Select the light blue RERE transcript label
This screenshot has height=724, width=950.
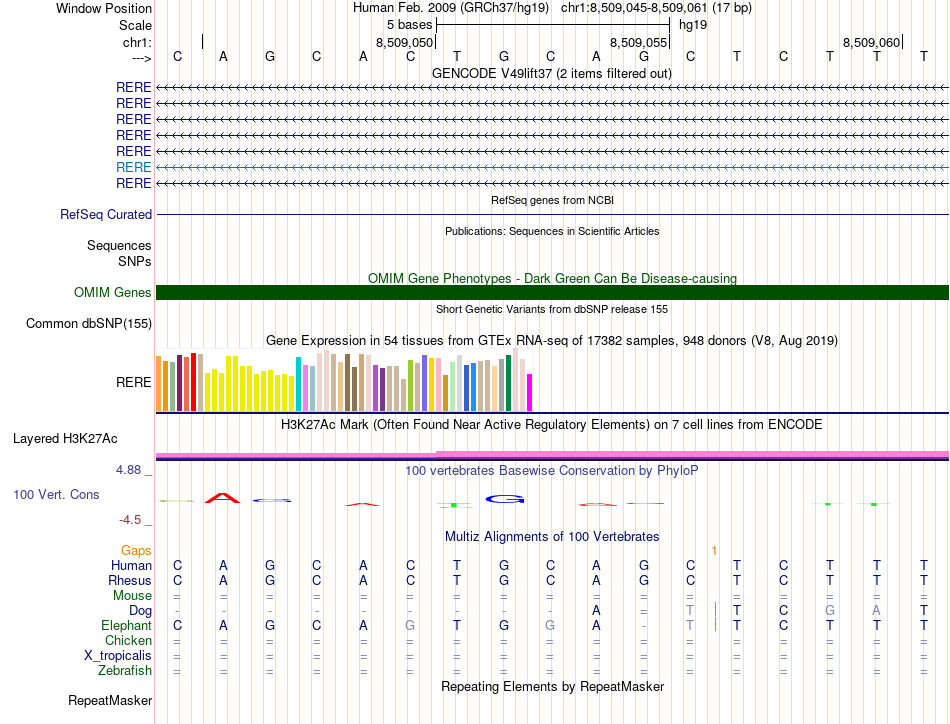133,167
